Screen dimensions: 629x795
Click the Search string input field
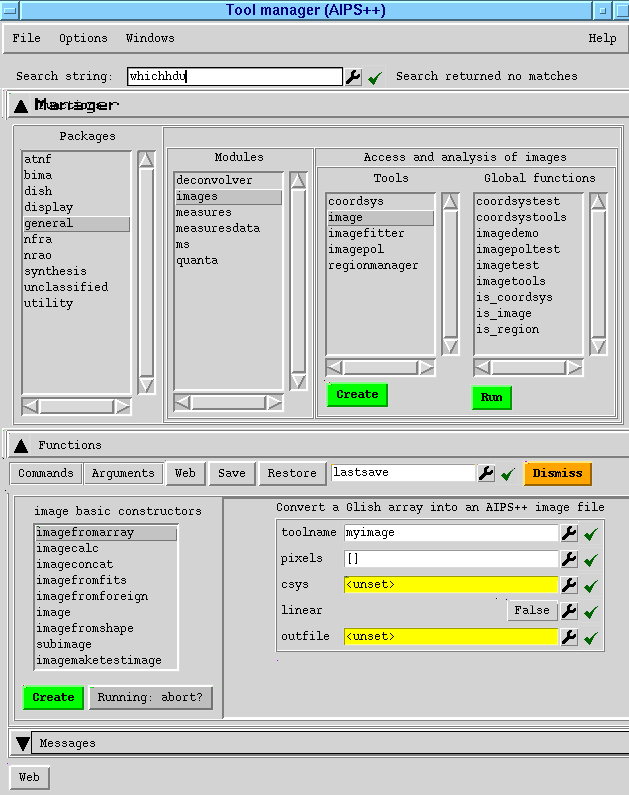pyautogui.click(x=235, y=77)
